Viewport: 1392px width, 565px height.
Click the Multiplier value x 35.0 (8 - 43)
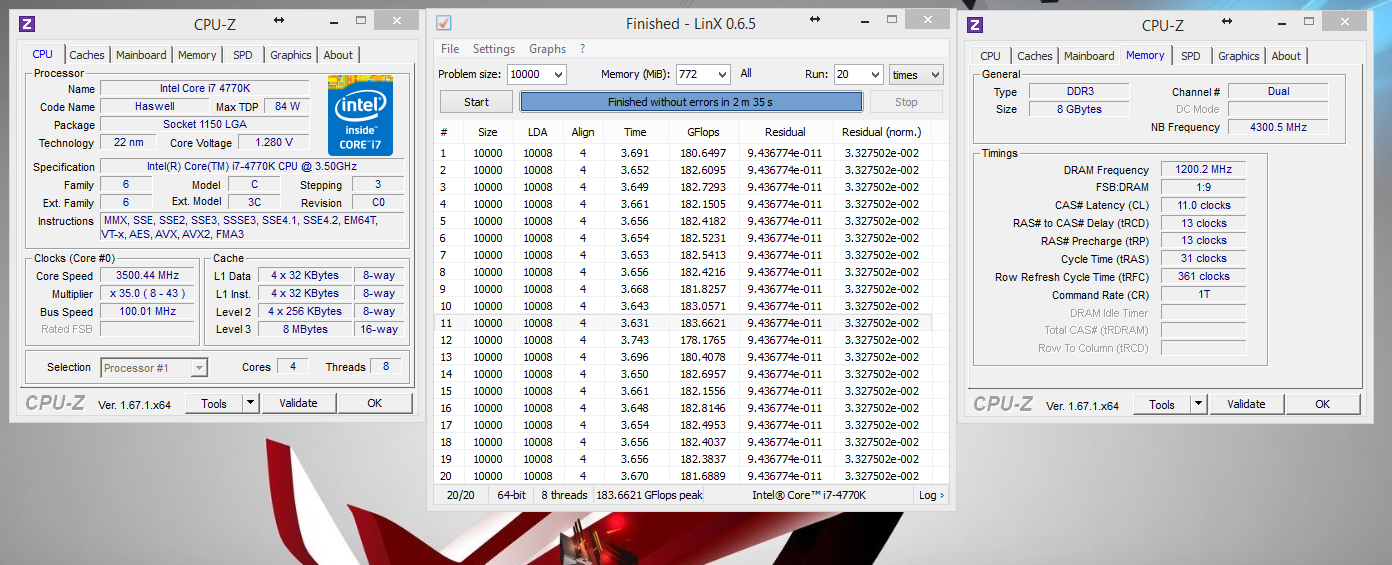(x=148, y=294)
